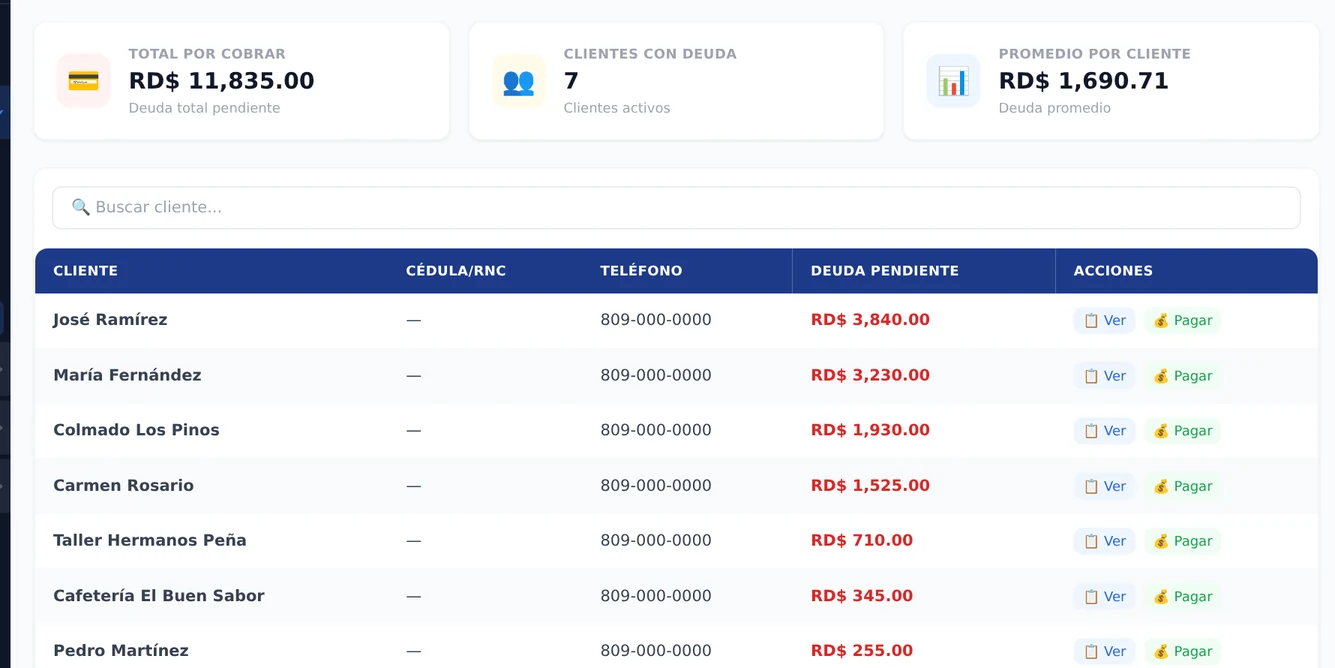This screenshot has height=668, width=1335.
Task: Click the RD$ 255.00 debt amount
Action: (x=862, y=650)
